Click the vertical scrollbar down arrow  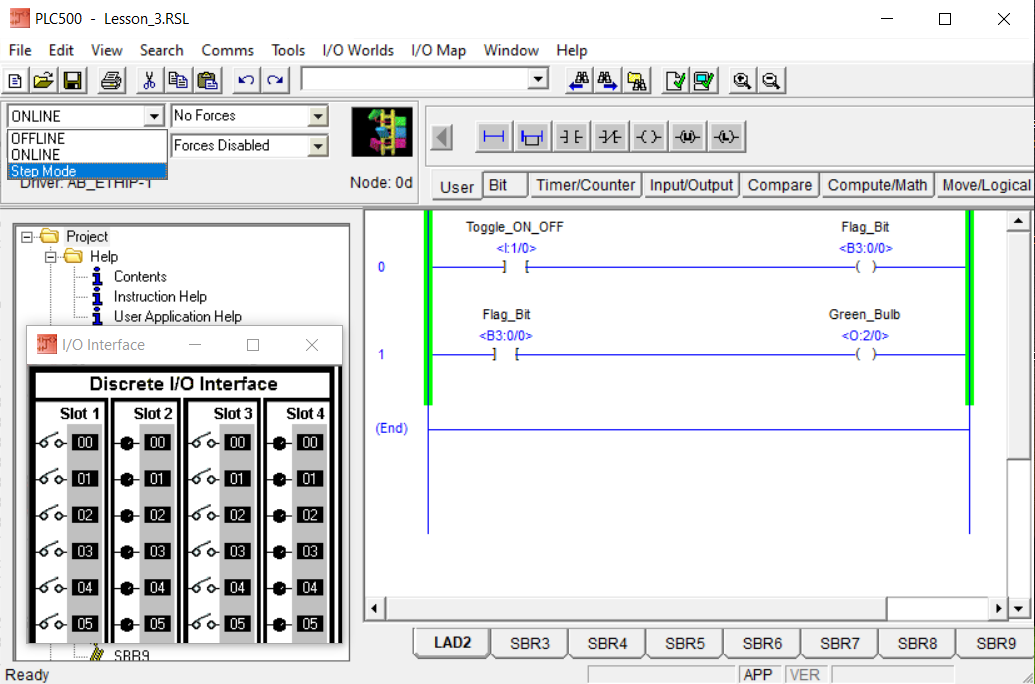1018,609
